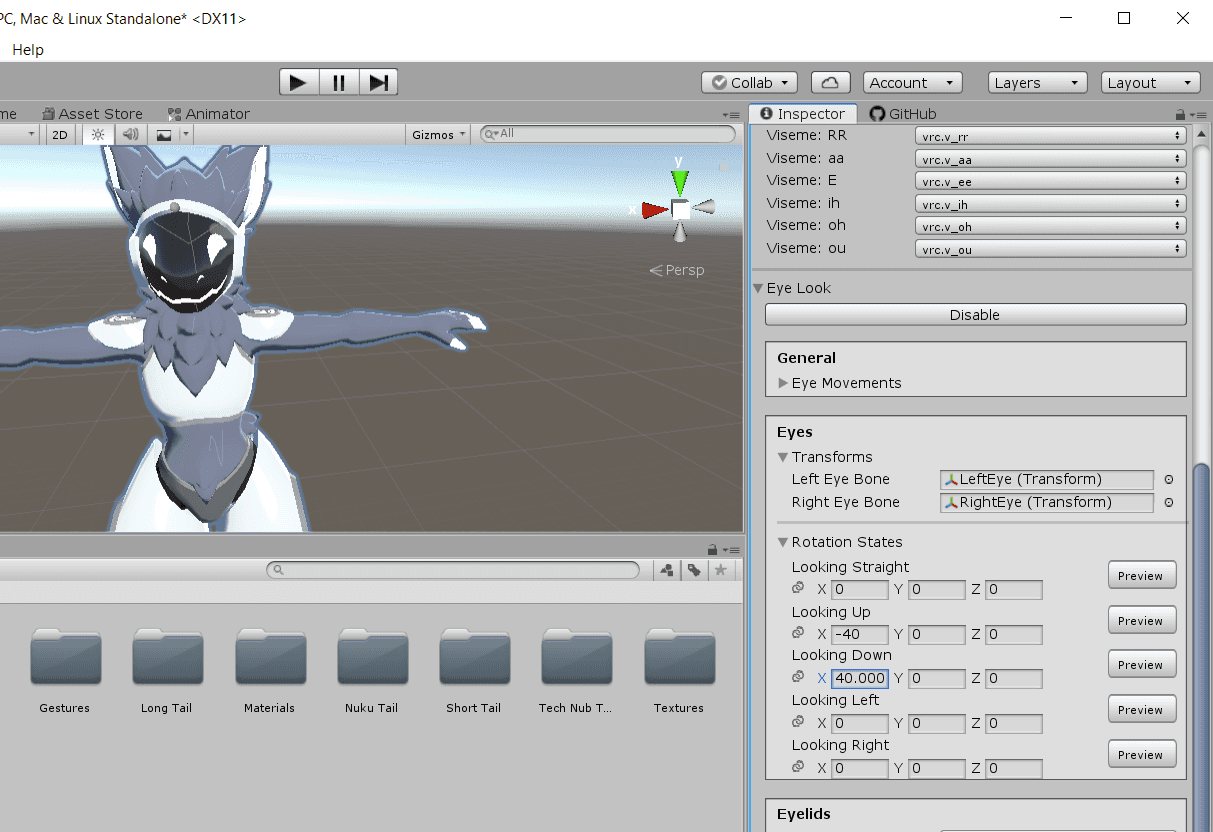1213x832 pixels.
Task: Collapse the Transforms foldout
Action: pos(783,457)
